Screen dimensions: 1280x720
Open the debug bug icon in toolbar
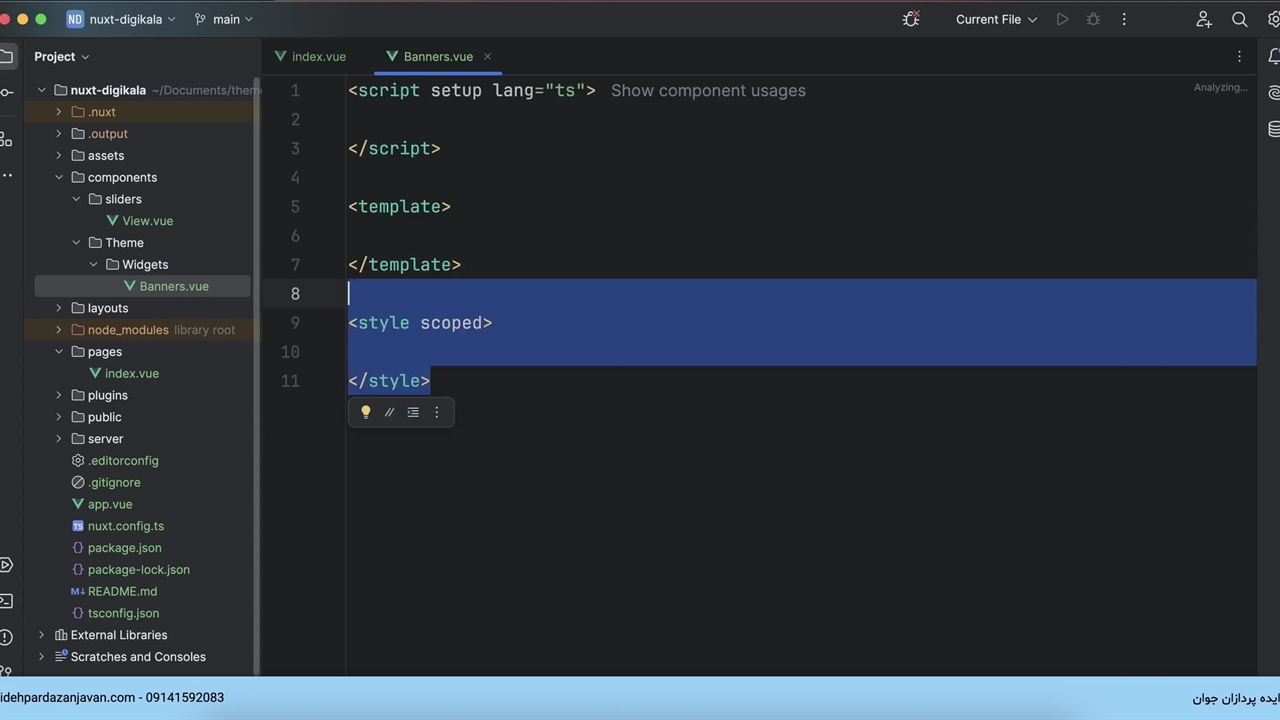[911, 19]
